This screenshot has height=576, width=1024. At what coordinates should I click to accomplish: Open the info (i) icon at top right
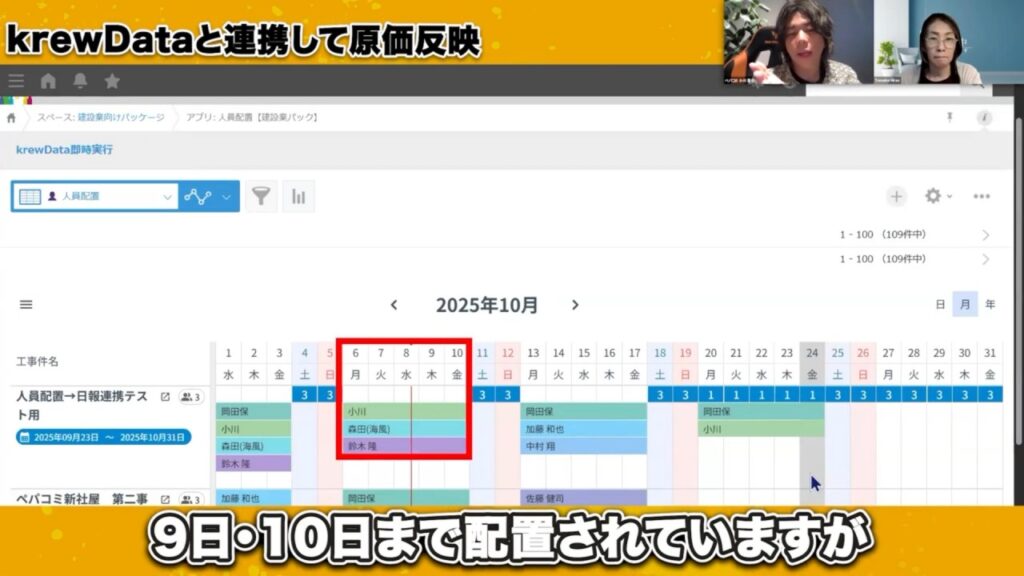tap(985, 116)
